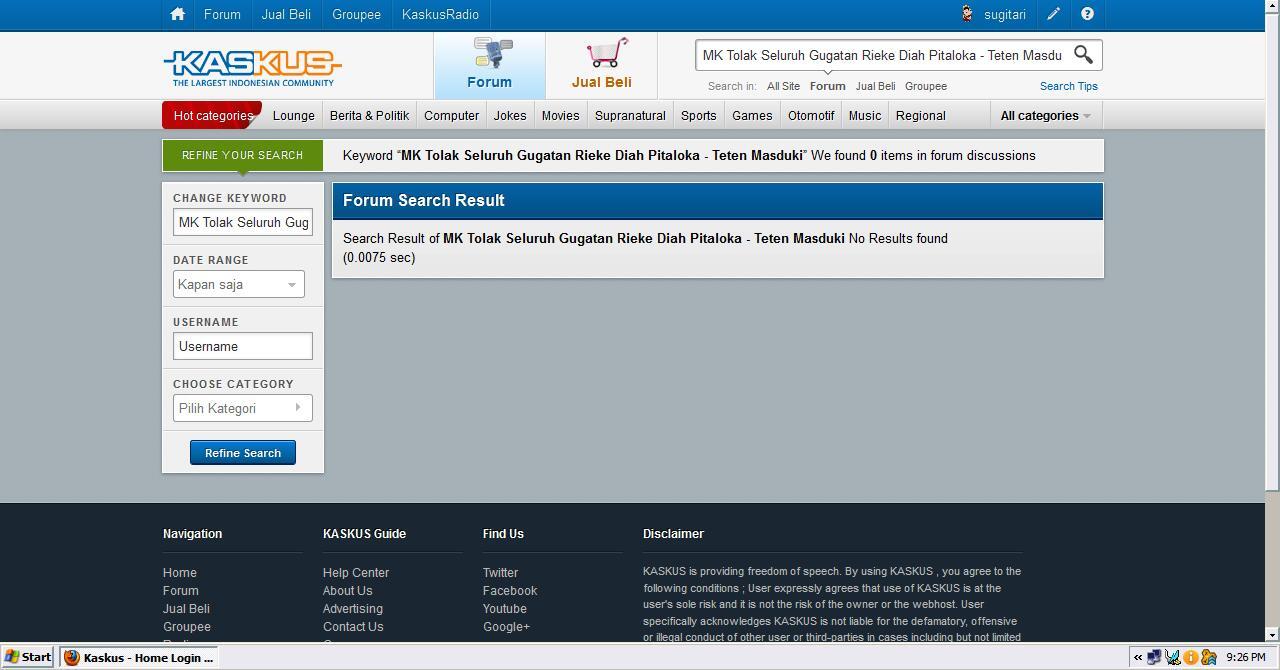Viewport: 1280px width, 670px height.
Task: Open Jual Beli in the top bar
Action: coord(286,14)
